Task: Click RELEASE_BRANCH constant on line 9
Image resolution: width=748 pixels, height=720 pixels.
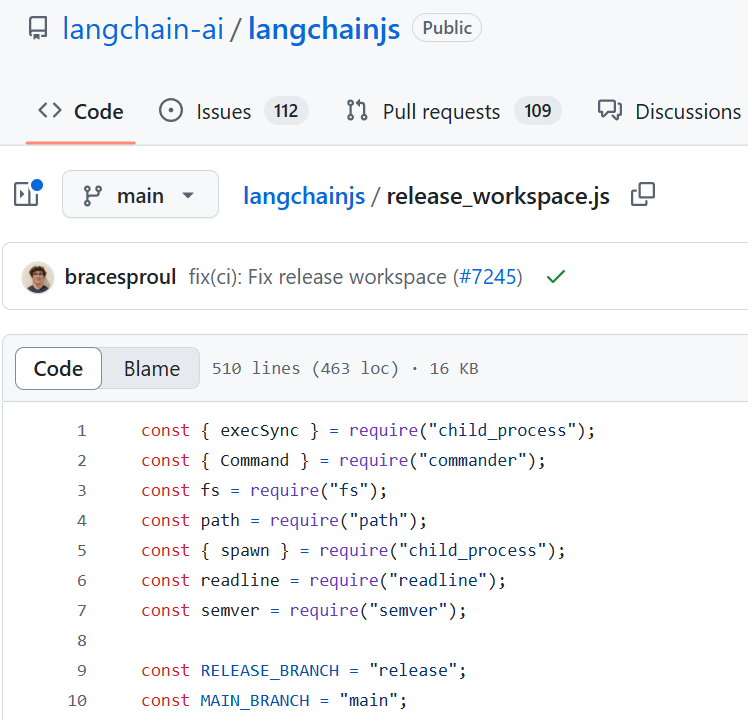Action: click(x=270, y=670)
